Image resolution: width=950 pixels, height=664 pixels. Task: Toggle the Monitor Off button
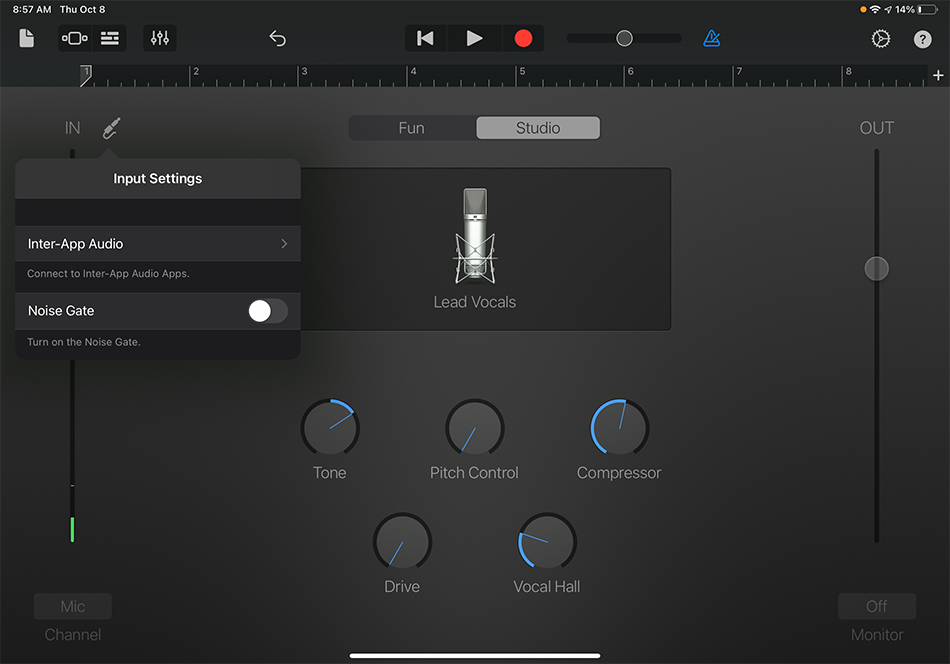(x=876, y=606)
